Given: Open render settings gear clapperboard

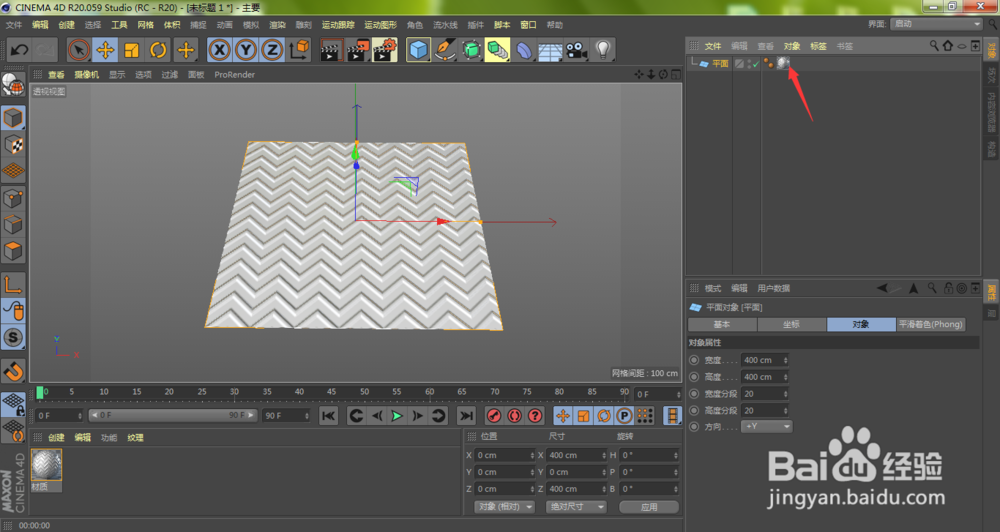Looking at the screenshot, I should pyautogui.click(x=385, y=50).
